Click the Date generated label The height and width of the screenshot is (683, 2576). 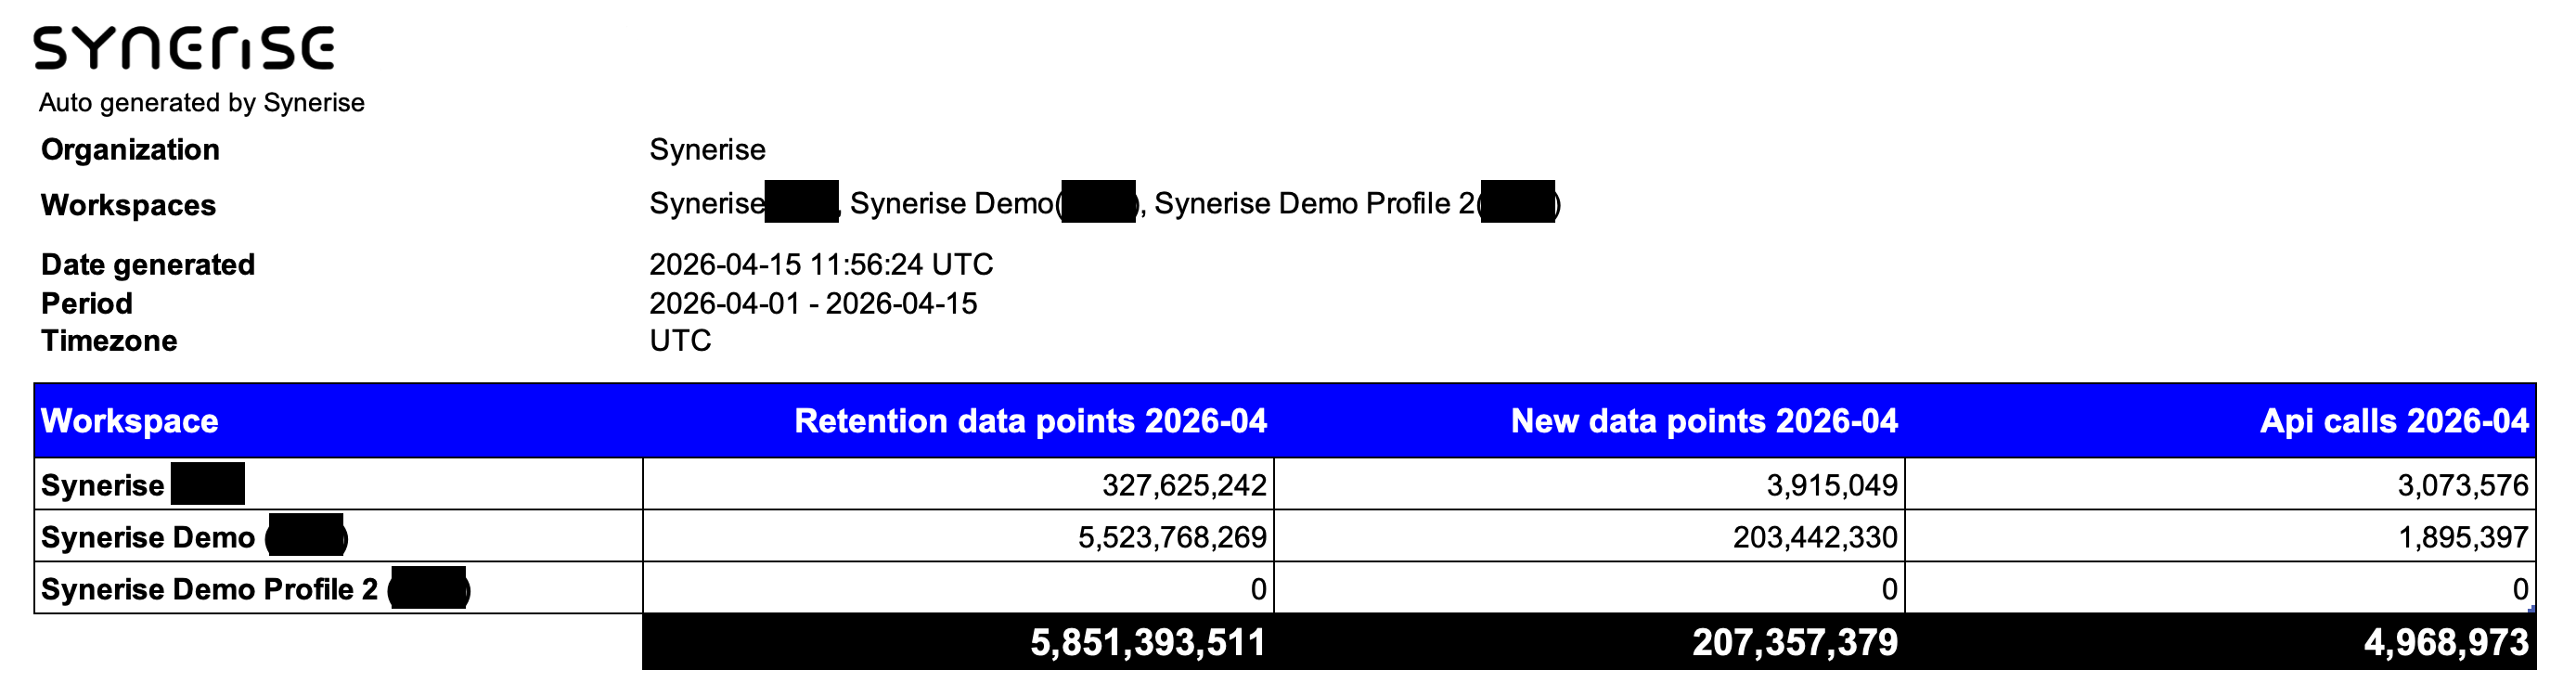click(148, 264)
